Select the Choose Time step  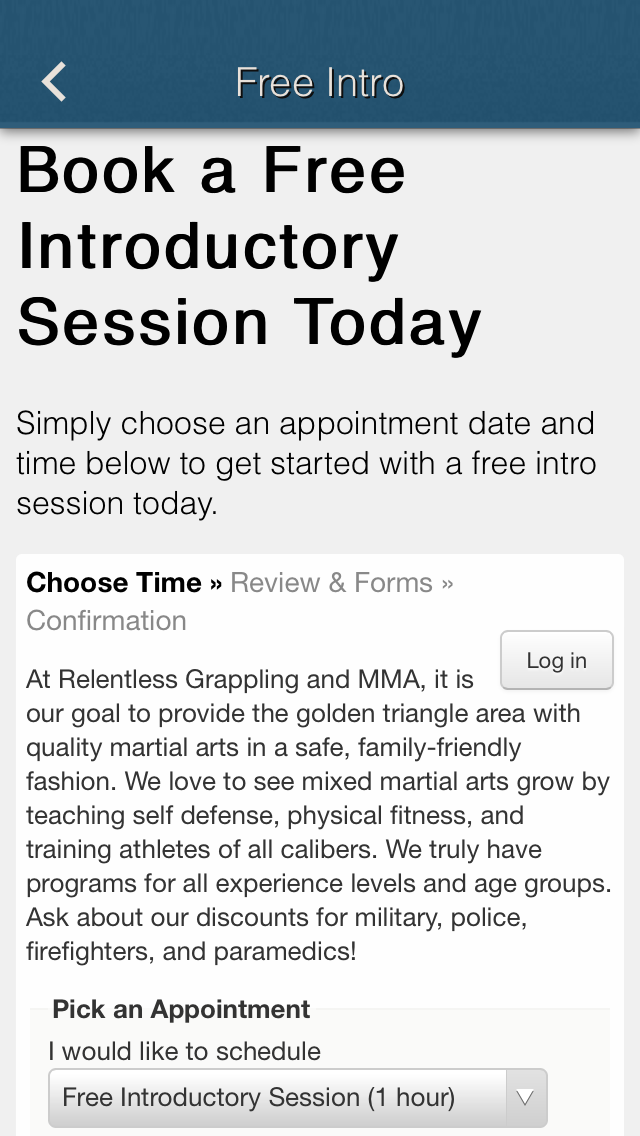[114, 583]
